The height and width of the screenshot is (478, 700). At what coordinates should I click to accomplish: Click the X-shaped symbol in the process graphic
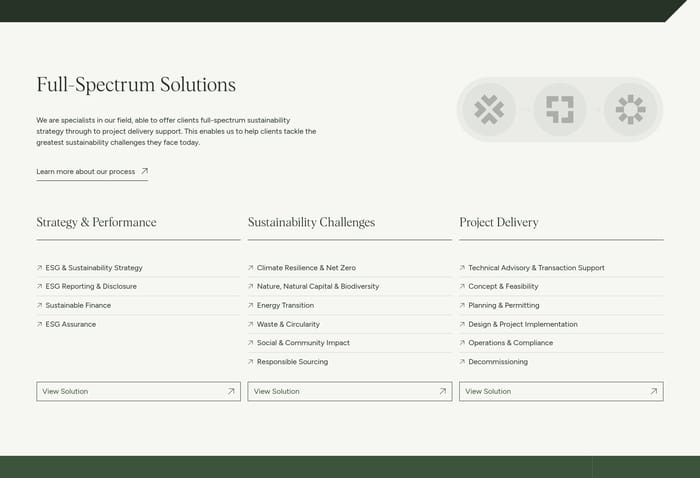(489, 109)
